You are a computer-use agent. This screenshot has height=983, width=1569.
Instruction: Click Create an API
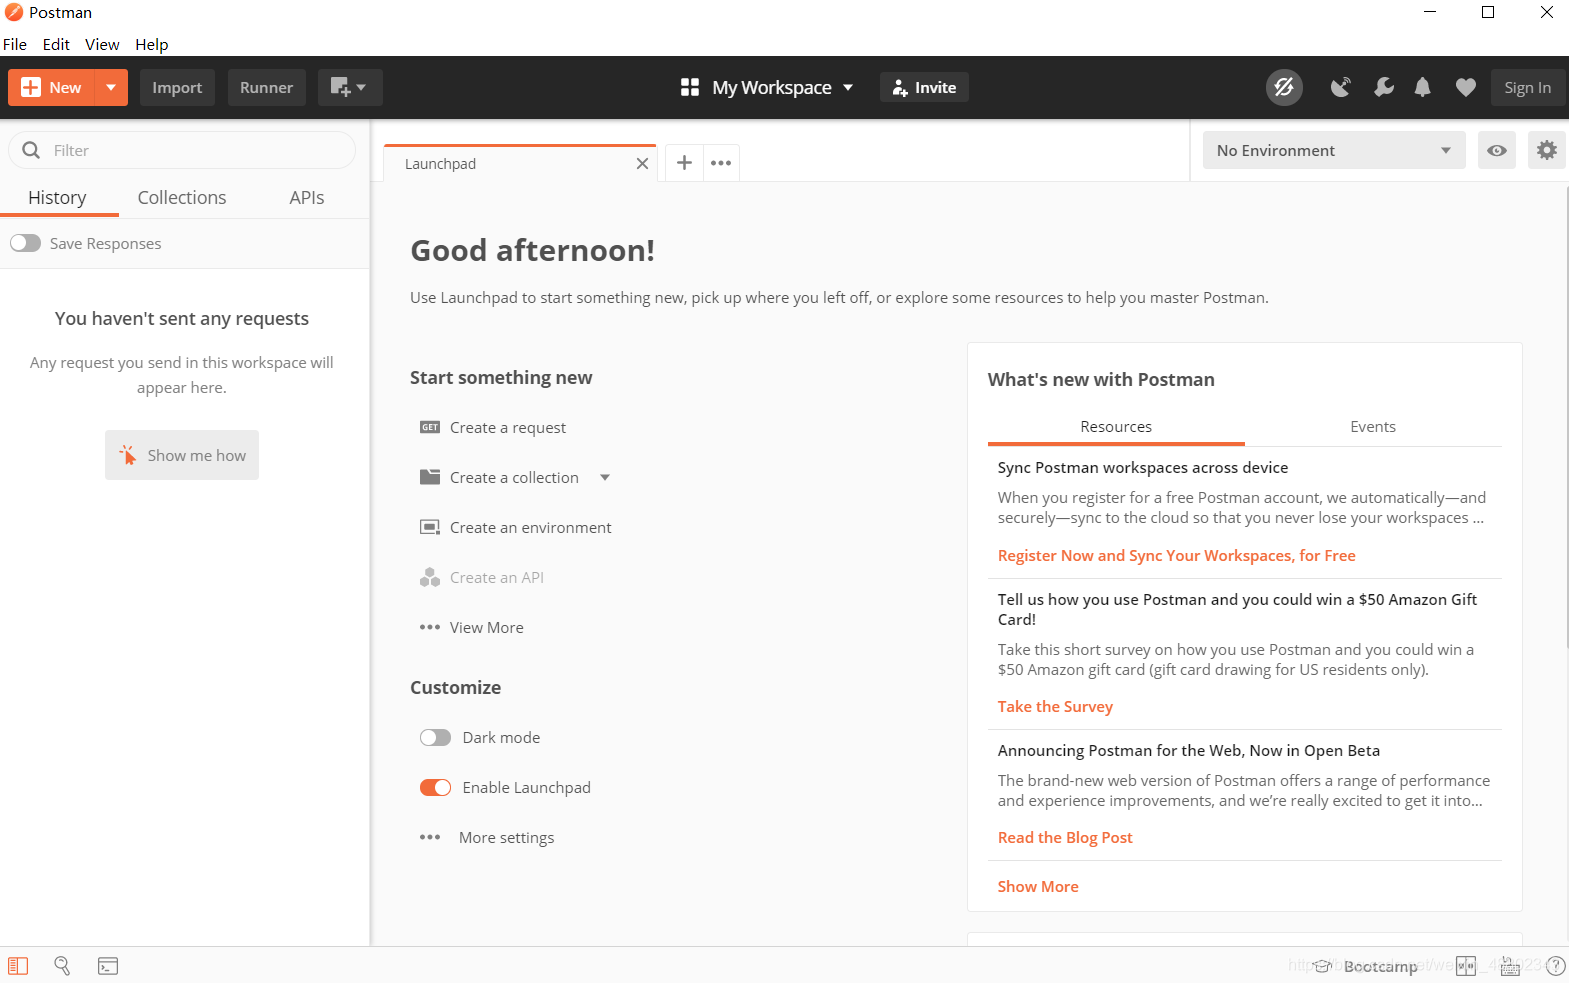(x=497, y=577)
